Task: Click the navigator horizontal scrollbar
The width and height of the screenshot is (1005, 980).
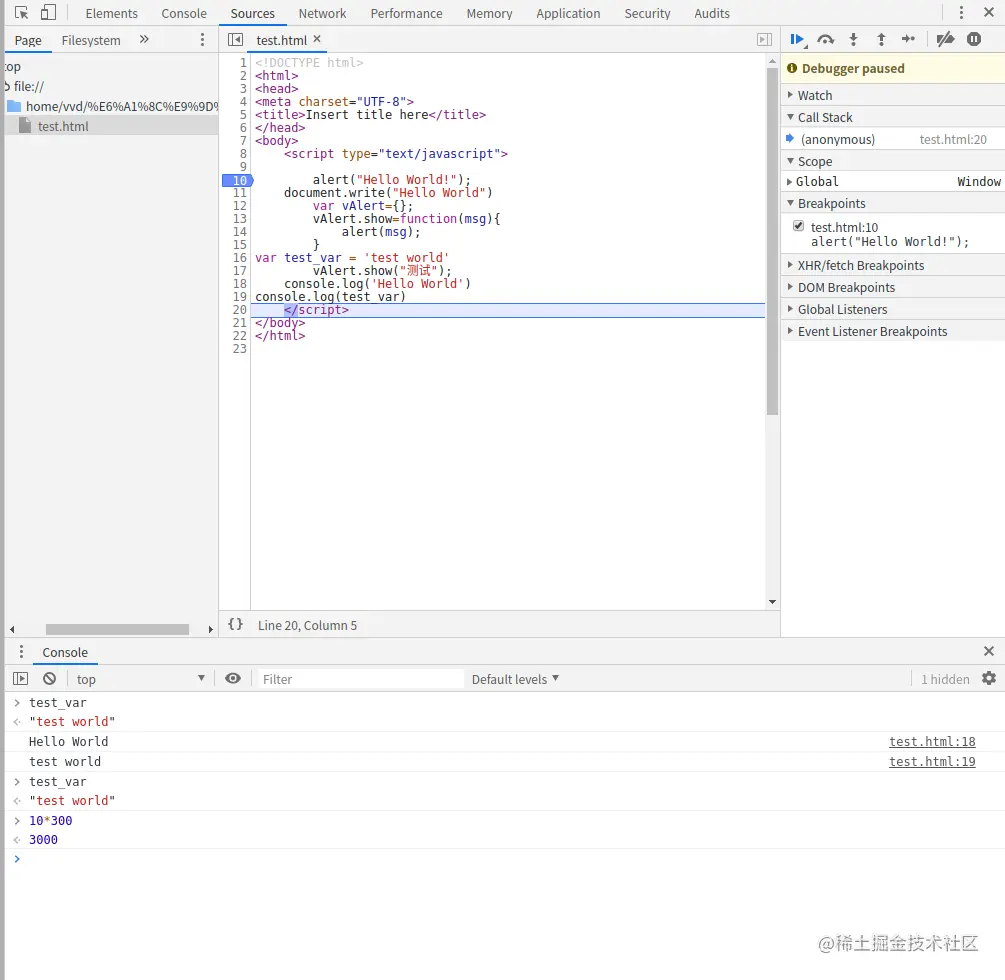Action: click(117, 629)
